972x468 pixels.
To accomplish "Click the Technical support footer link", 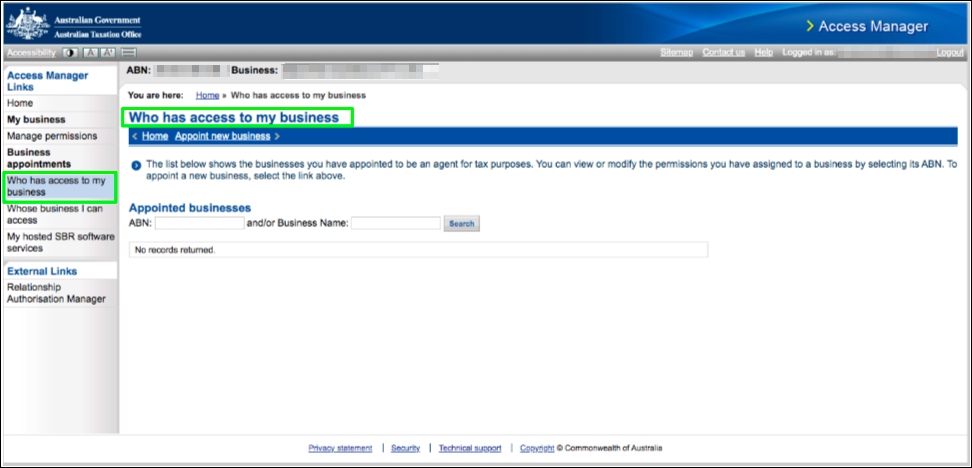I will pyautogui.click(x=469, y=448).
